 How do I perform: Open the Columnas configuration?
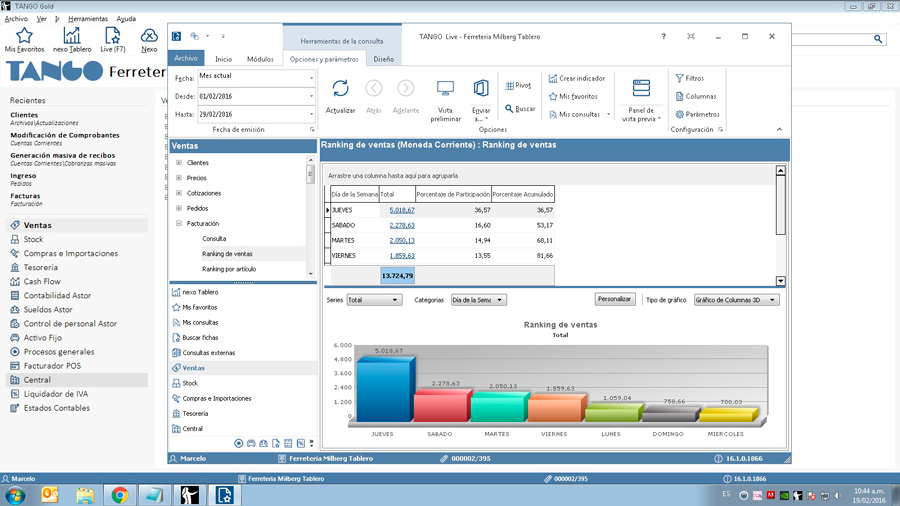pyautogui.click(x=696, y=96)
